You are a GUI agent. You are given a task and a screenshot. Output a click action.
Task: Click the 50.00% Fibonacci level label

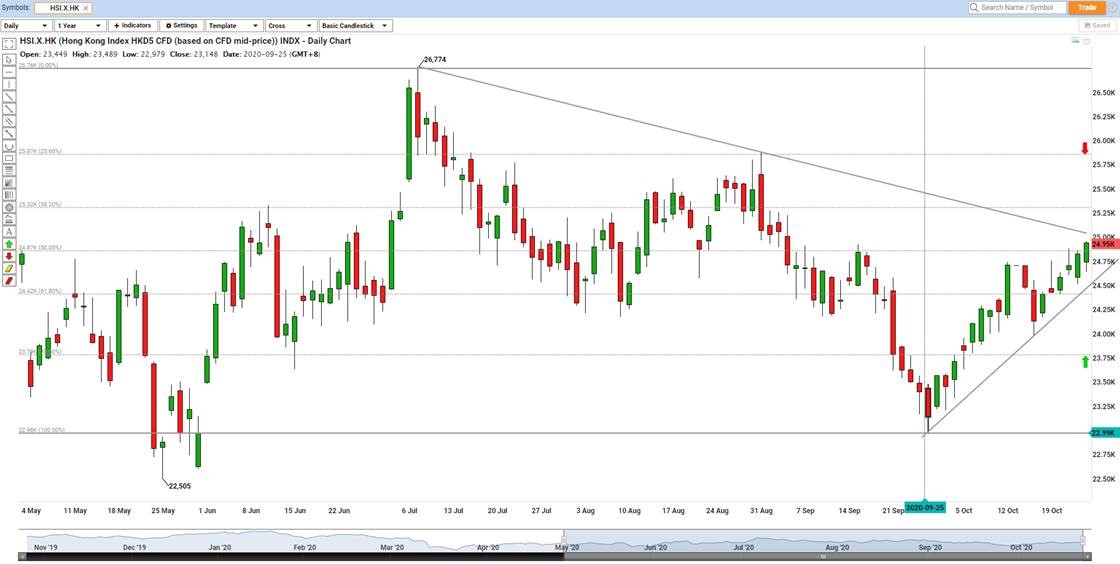[39, 248]
